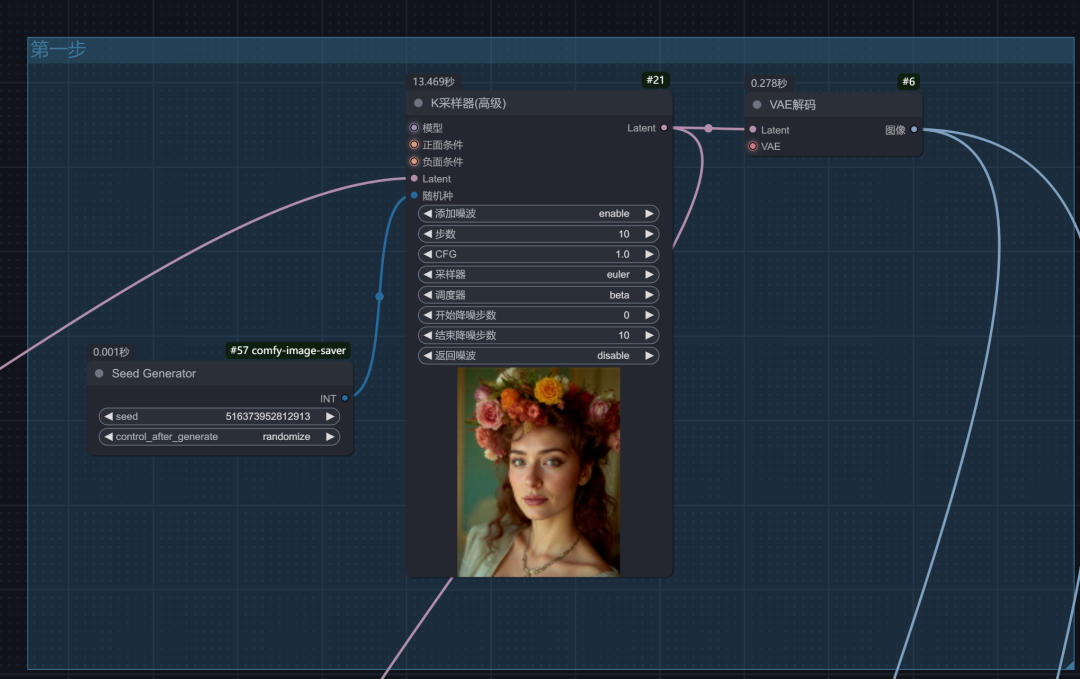Click the seed value field 516373952812913
1080x679 pixels.
coord(219,416)
